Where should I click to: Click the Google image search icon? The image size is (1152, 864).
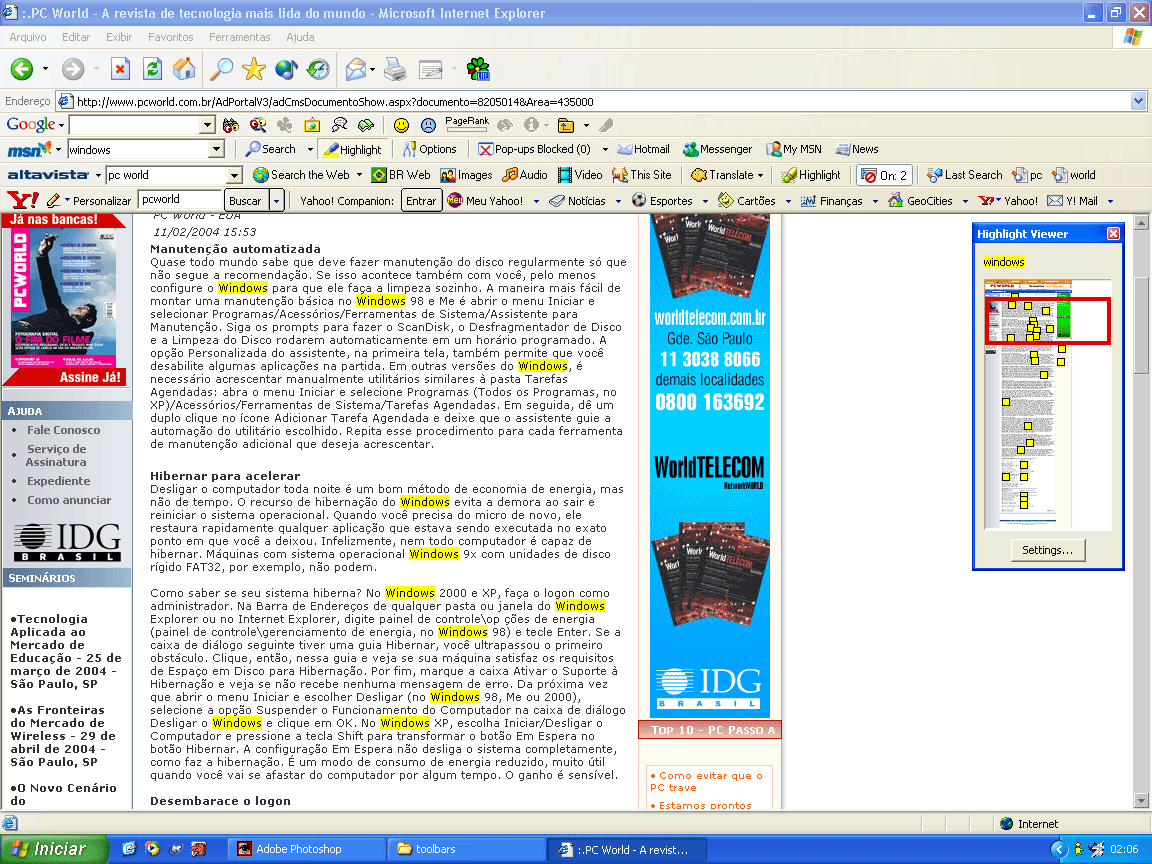point(312,126)
